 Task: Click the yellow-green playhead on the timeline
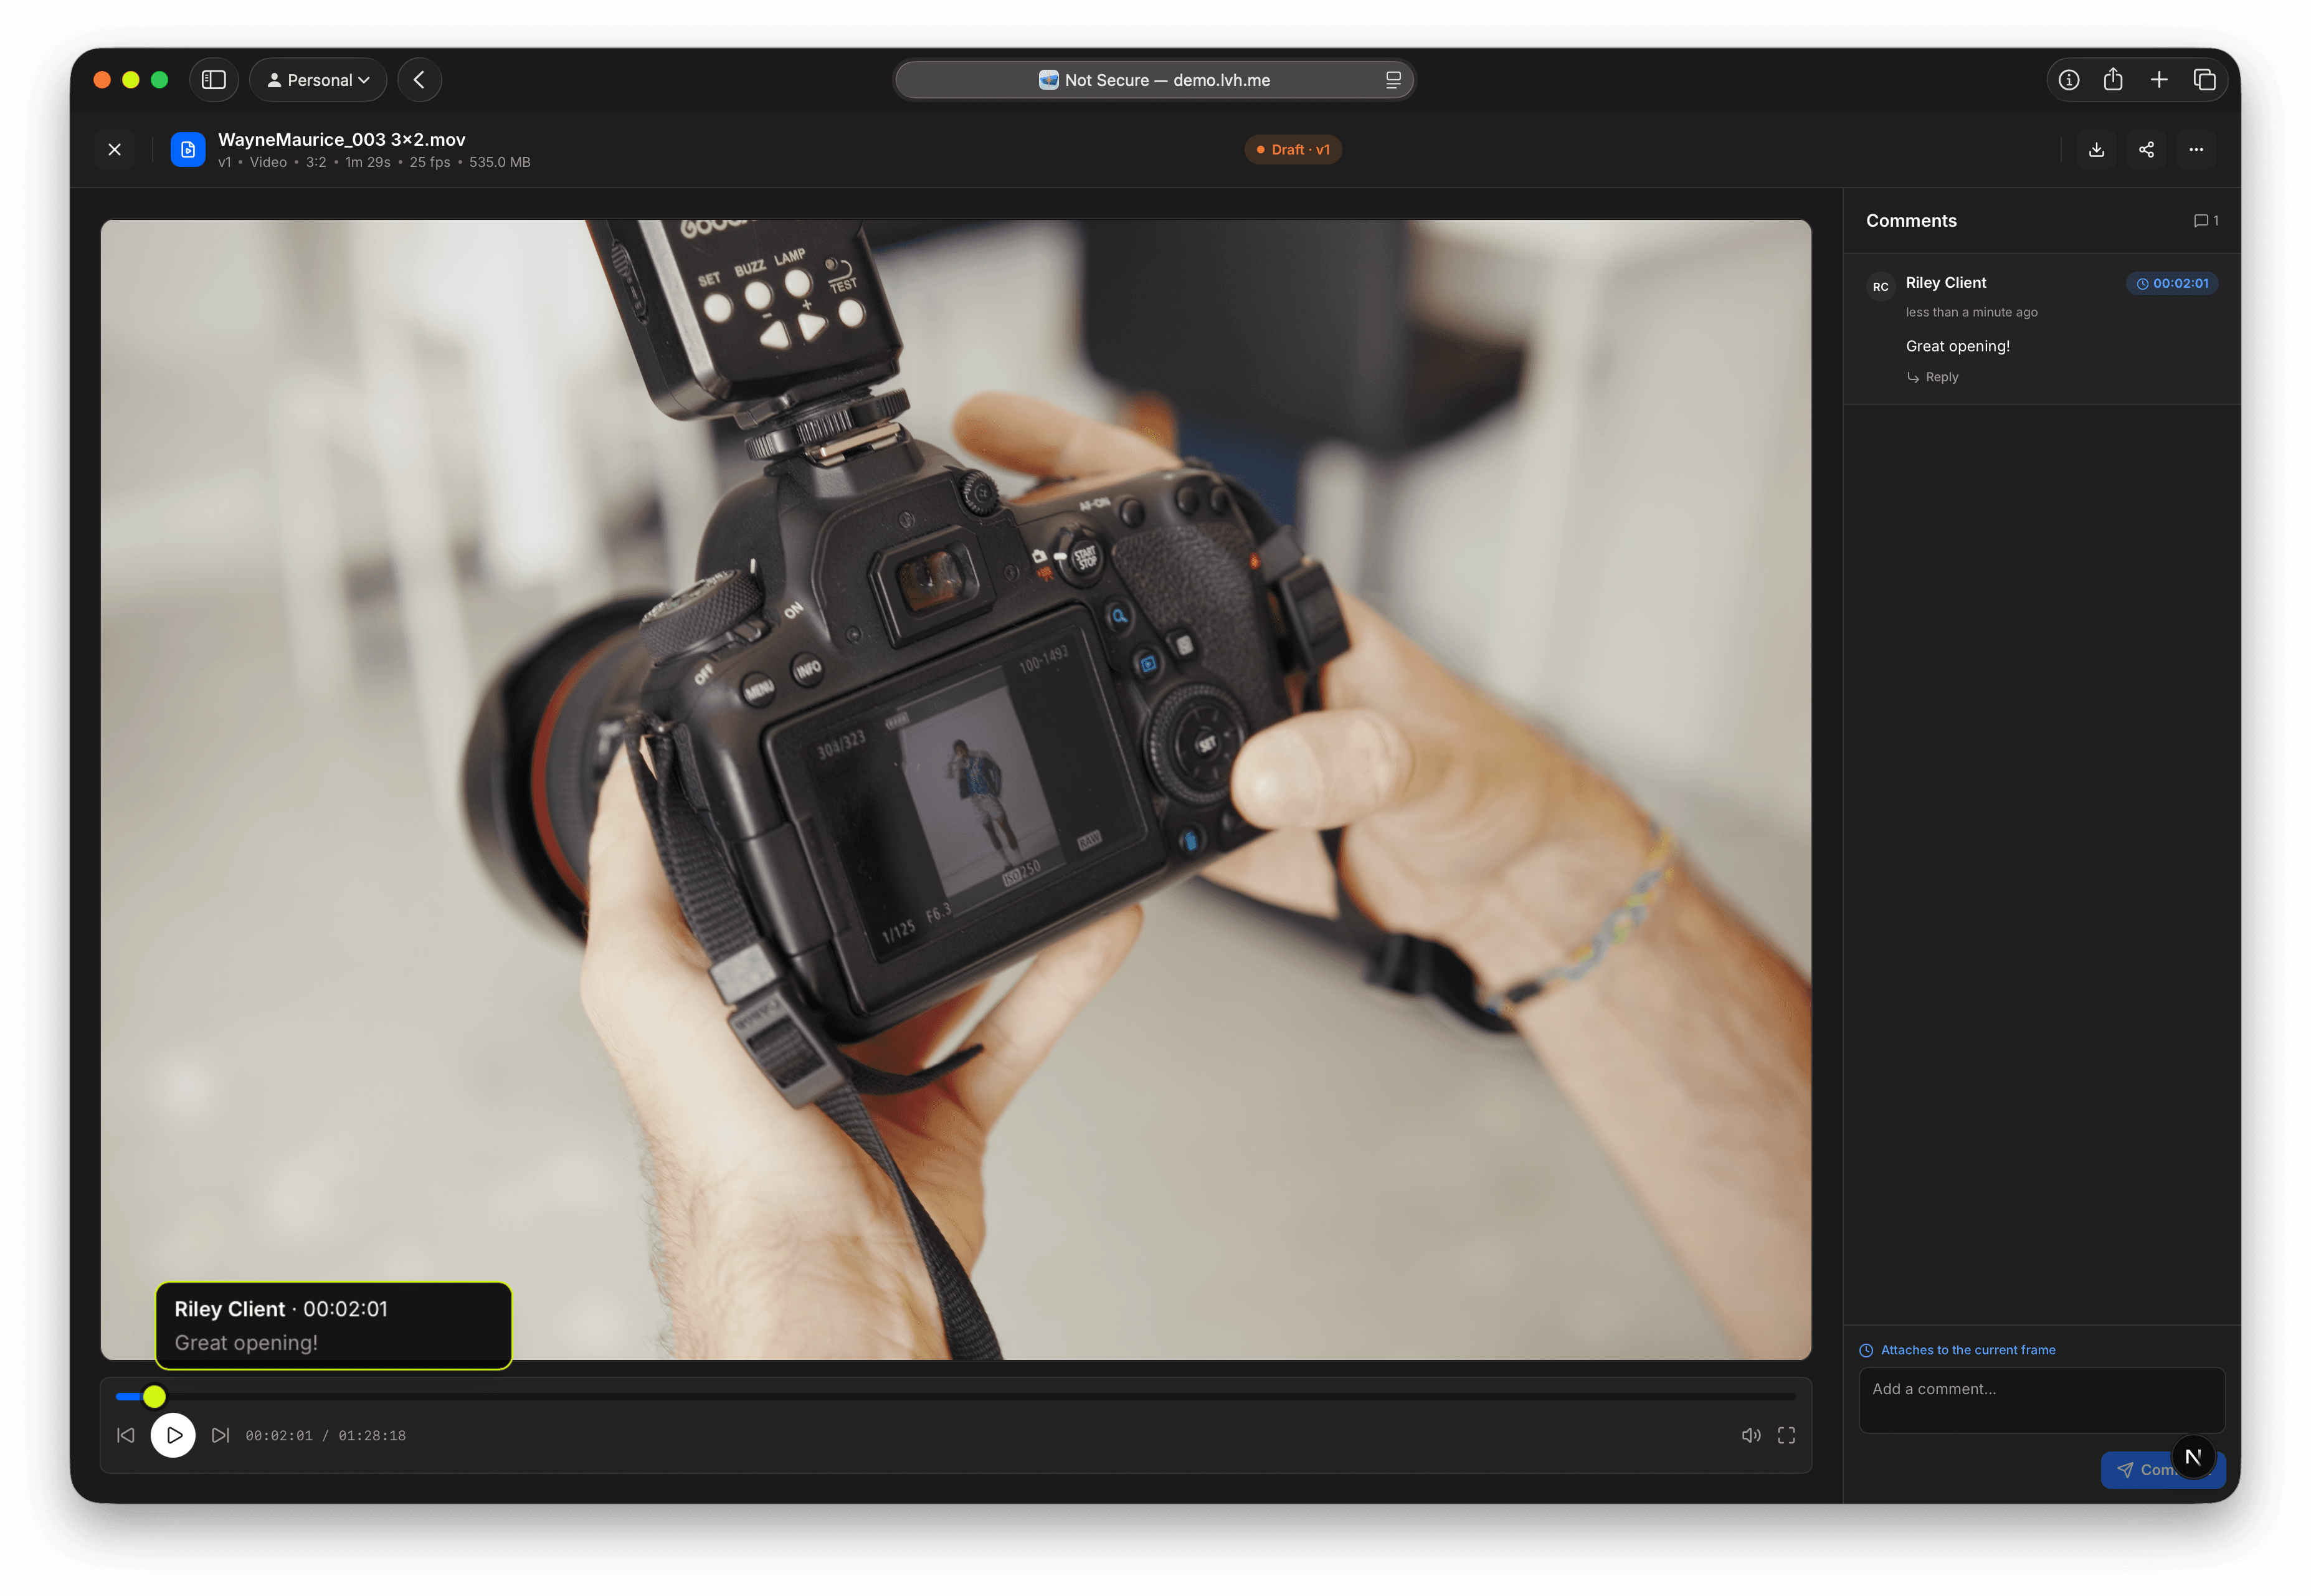pyautogui.click(x=154, y=1397)
